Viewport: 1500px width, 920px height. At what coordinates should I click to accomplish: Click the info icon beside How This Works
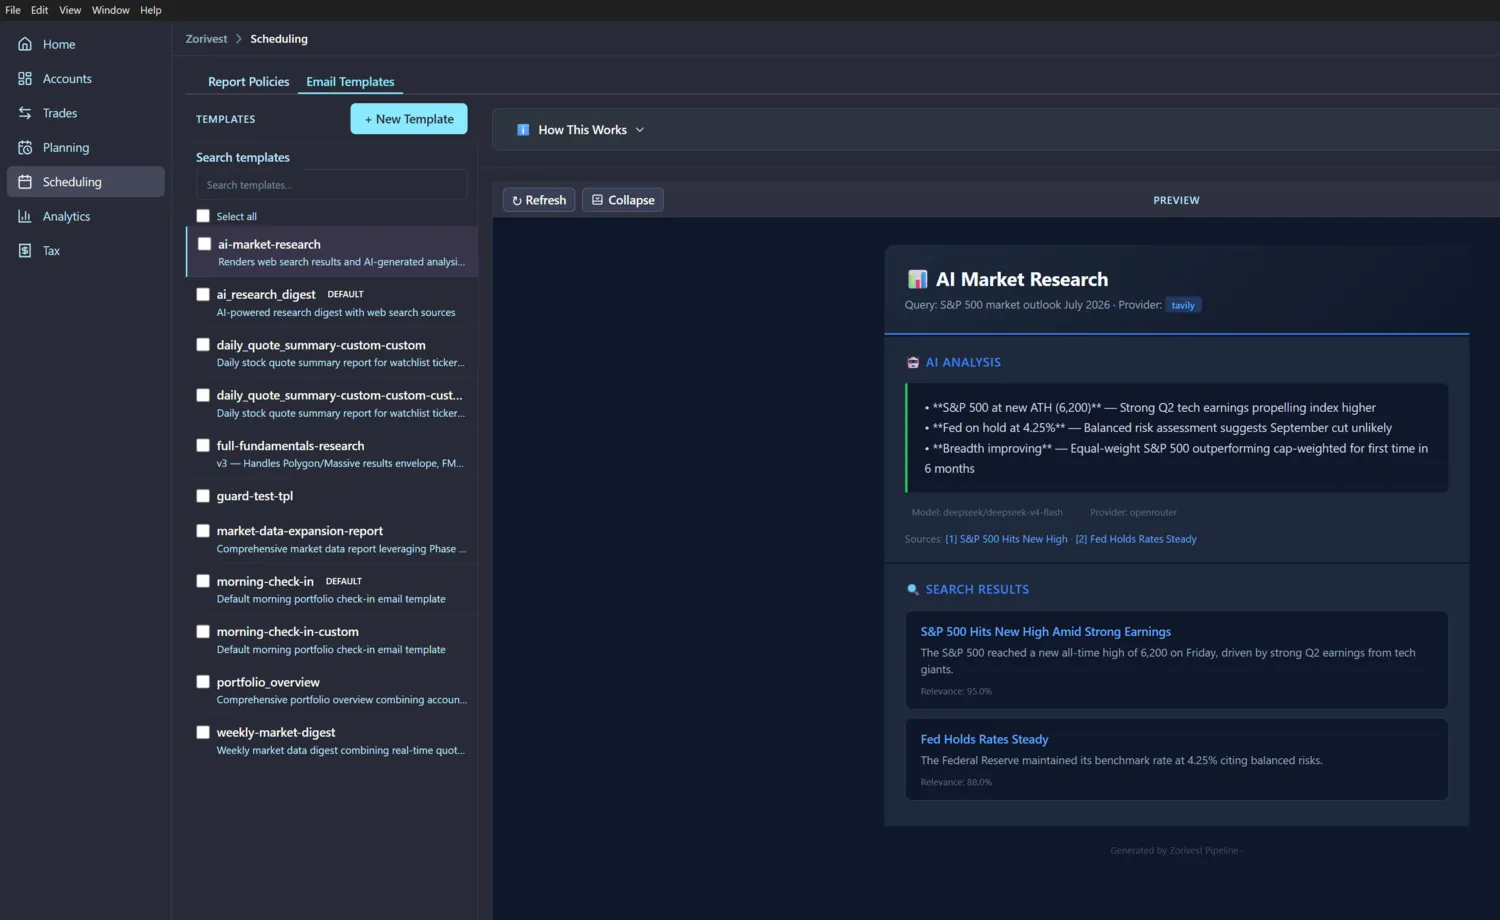pos(522,130)
